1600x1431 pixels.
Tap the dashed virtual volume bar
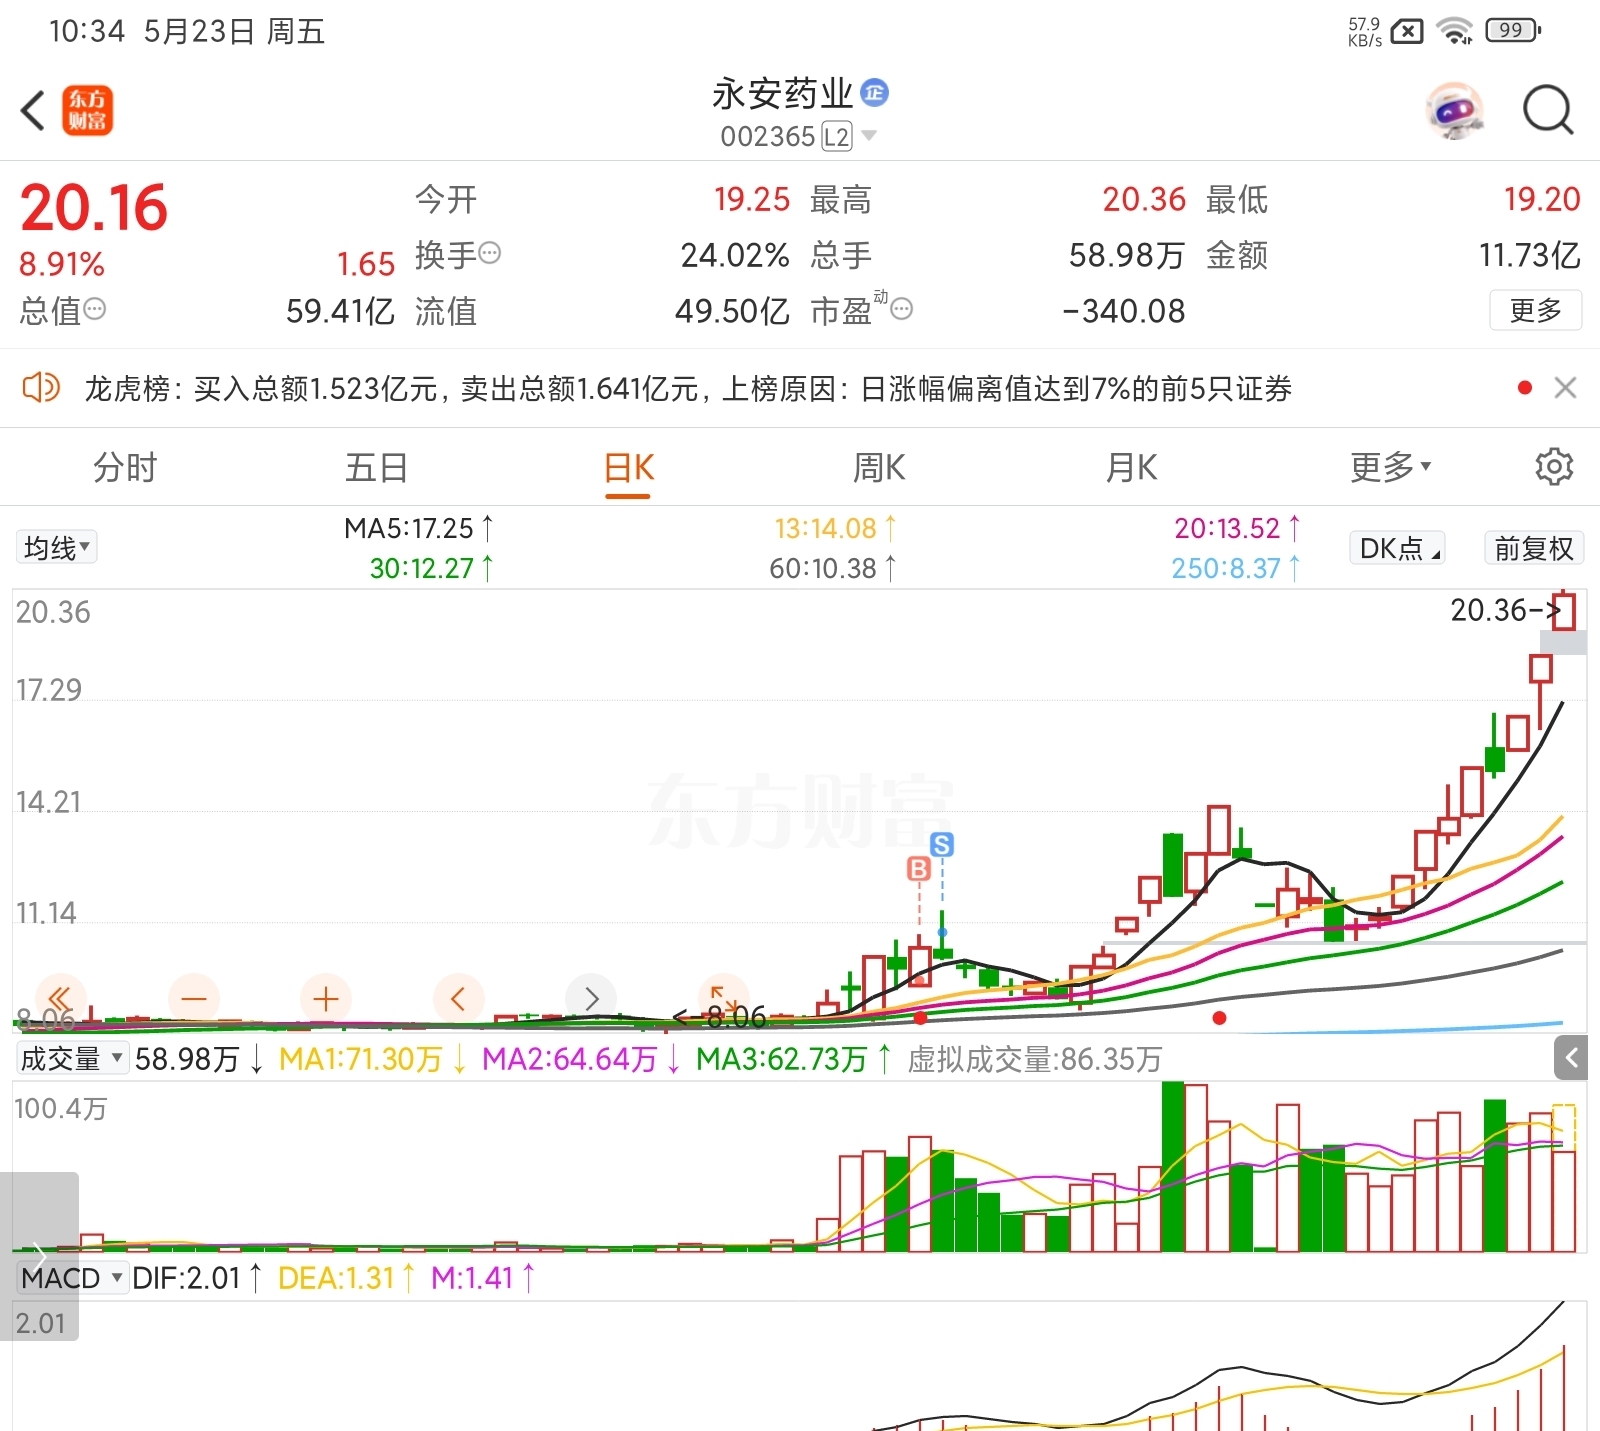(1564, 1128)
